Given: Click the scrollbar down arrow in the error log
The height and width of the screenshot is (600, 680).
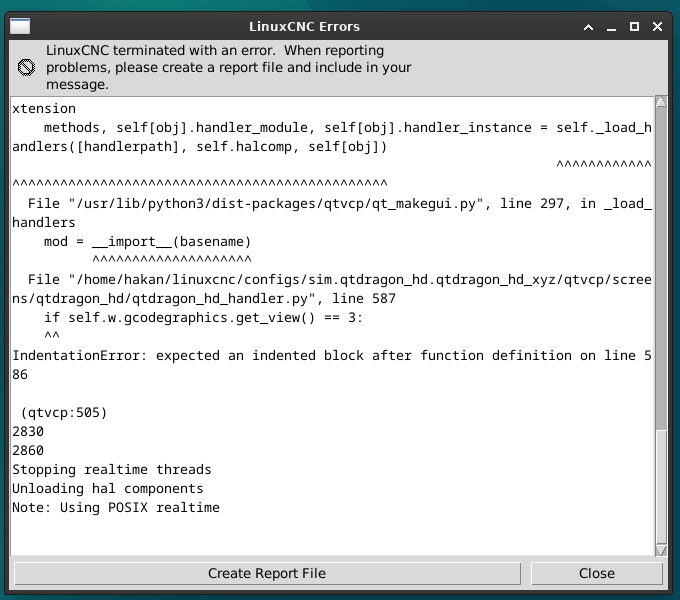Looking at the screenshot, I should point(661,550).
